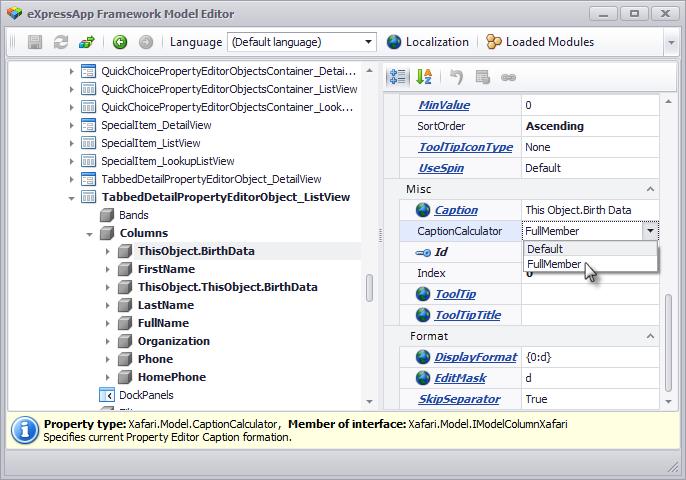686x480 pixels.
Task: Click the ToolTip property link
Action: pos(455,294)
